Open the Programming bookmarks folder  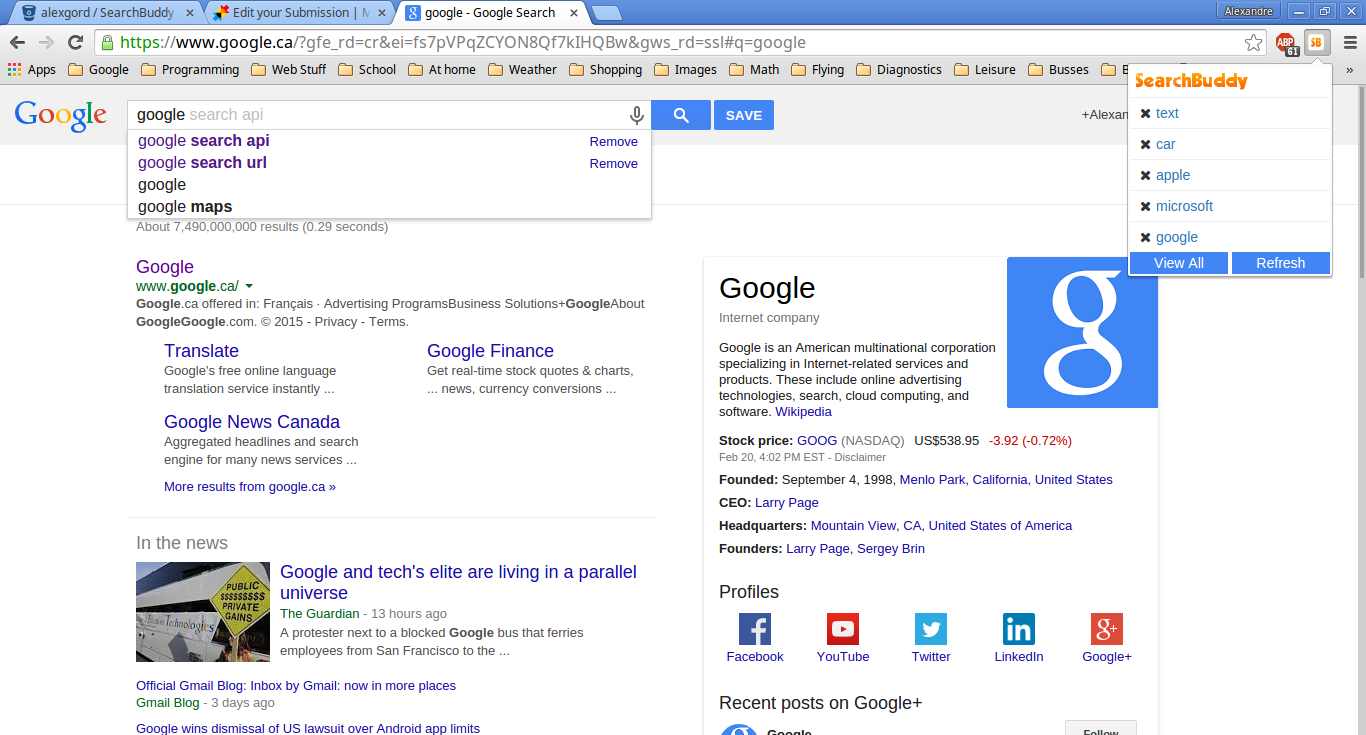pyautogui.click(x=190, y=69)
